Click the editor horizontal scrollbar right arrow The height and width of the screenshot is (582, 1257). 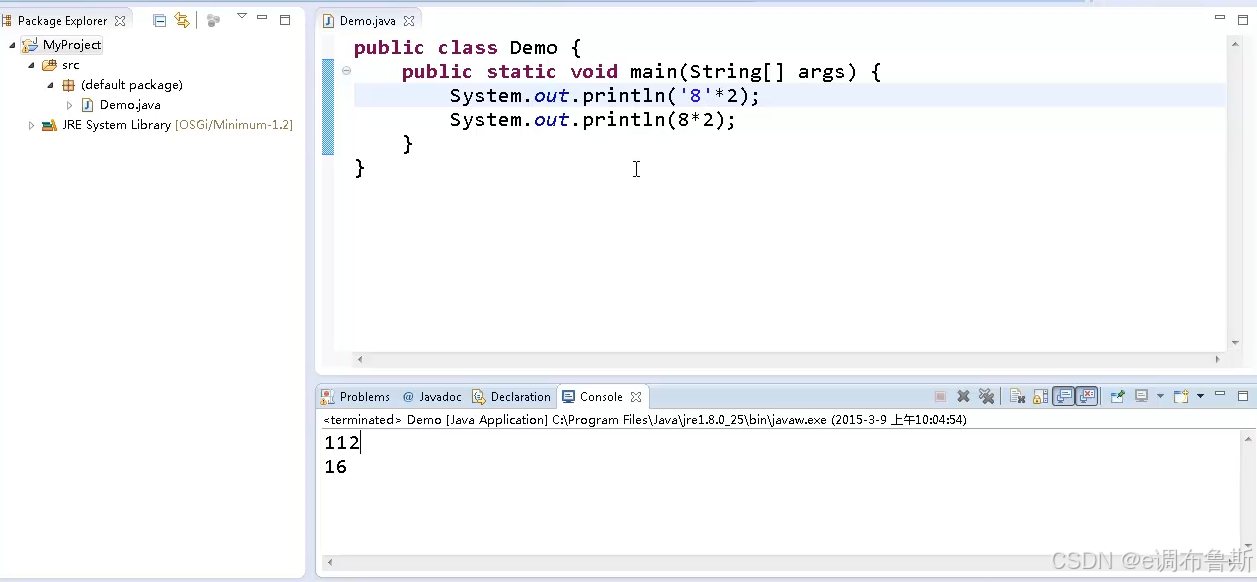[1217, 359]
